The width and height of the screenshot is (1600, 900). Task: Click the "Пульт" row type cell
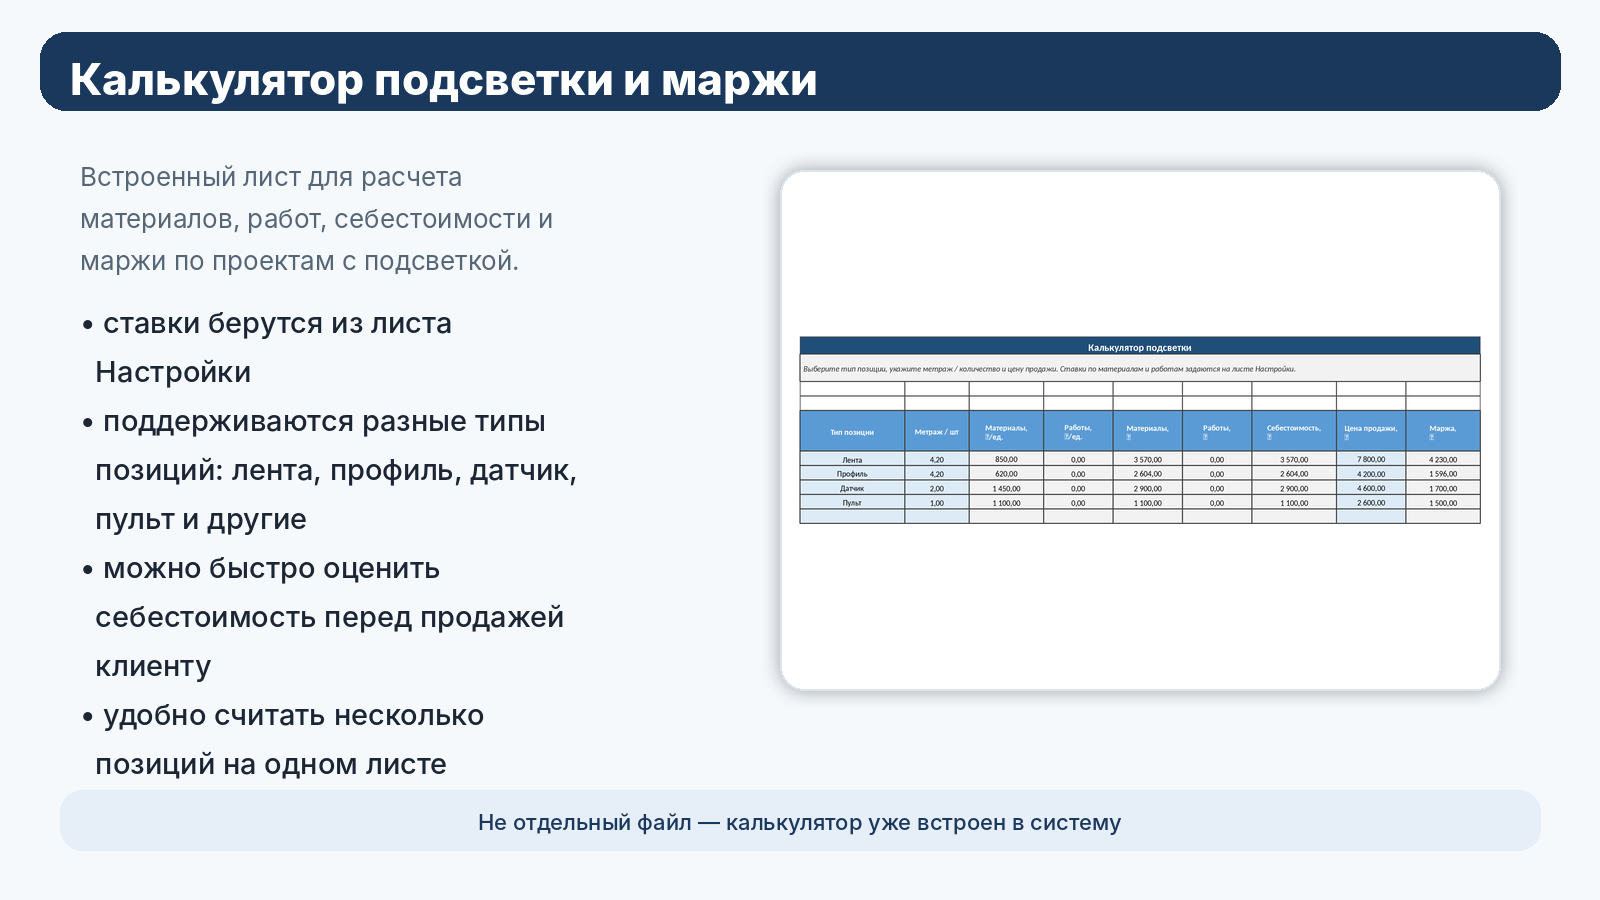[x=852, y=503]
